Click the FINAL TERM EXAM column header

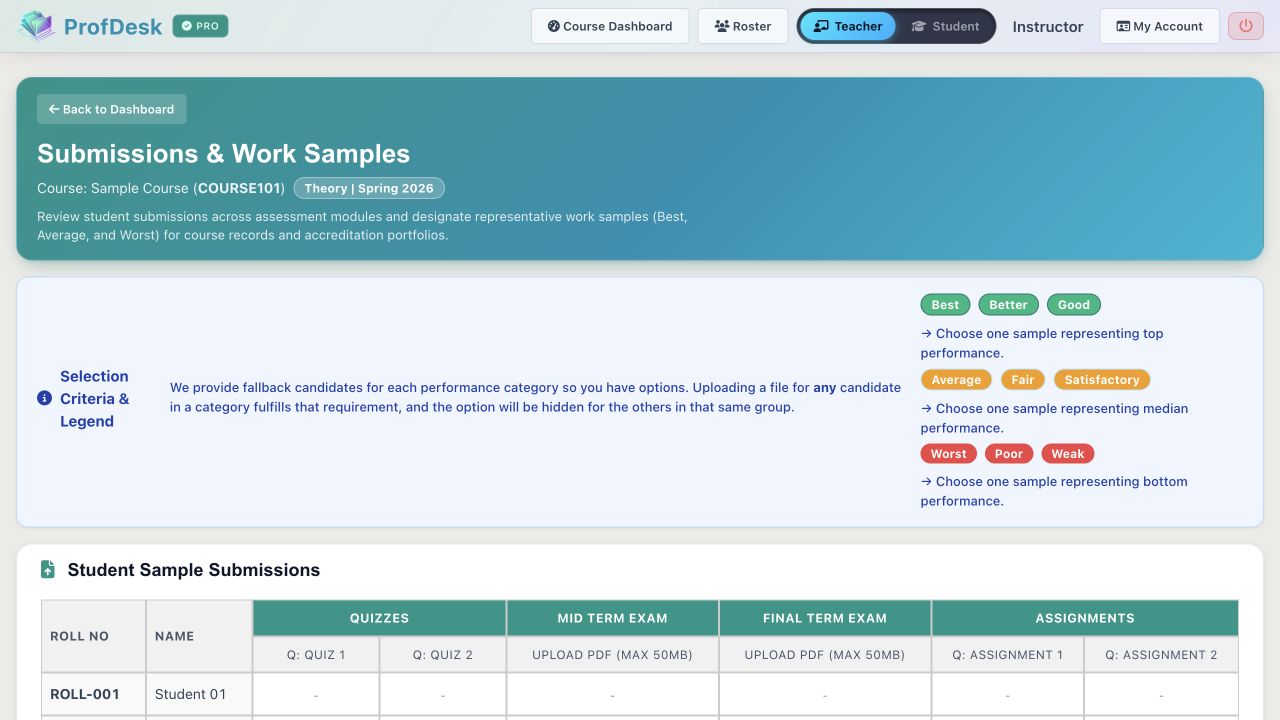click(825, 618)
